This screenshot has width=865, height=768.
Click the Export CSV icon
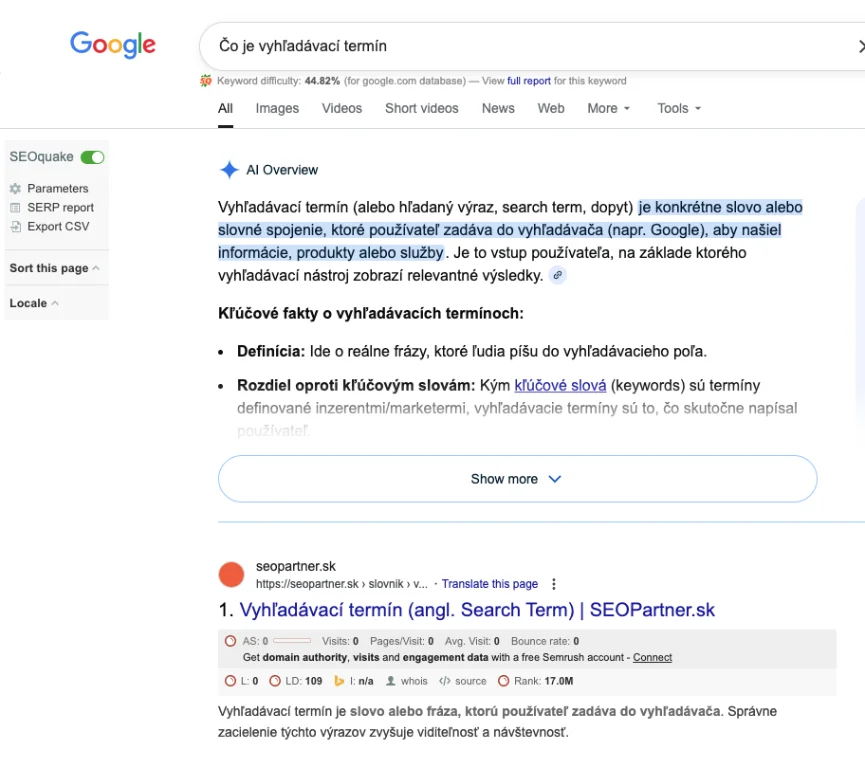(15, 227)
